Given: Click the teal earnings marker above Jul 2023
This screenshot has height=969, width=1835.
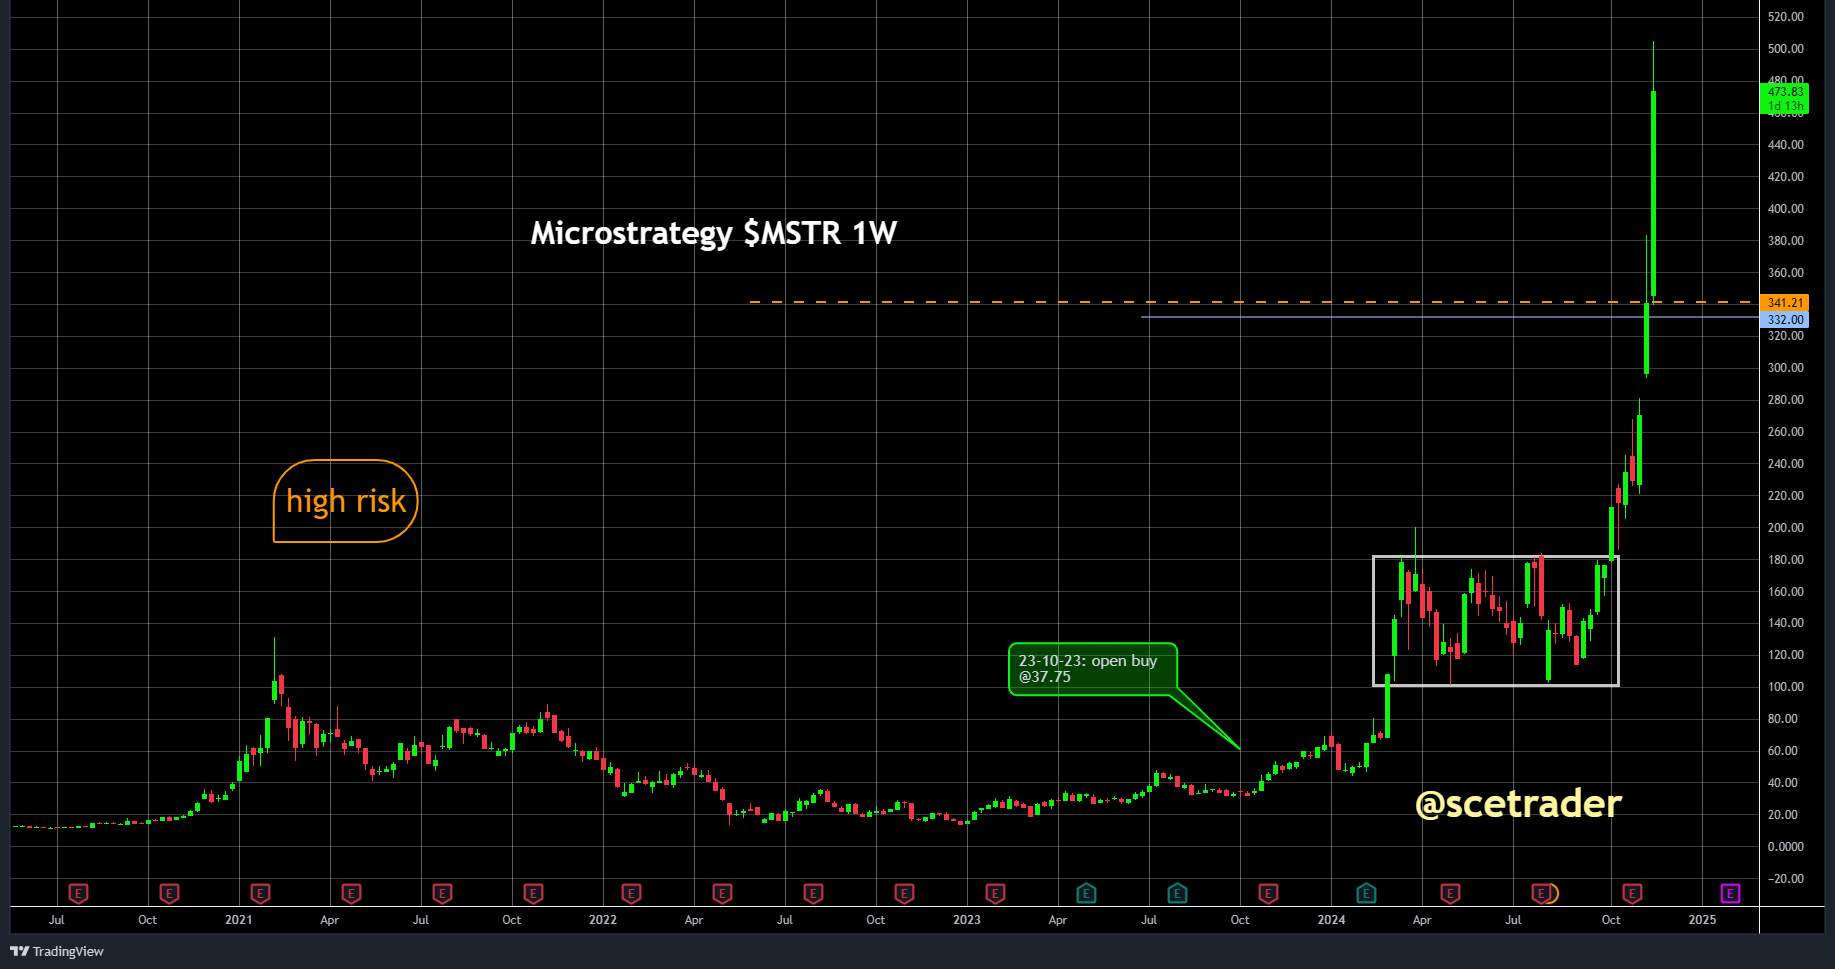Looking at the screenshot, I should pyautogui.click(x=1177, y=893).
